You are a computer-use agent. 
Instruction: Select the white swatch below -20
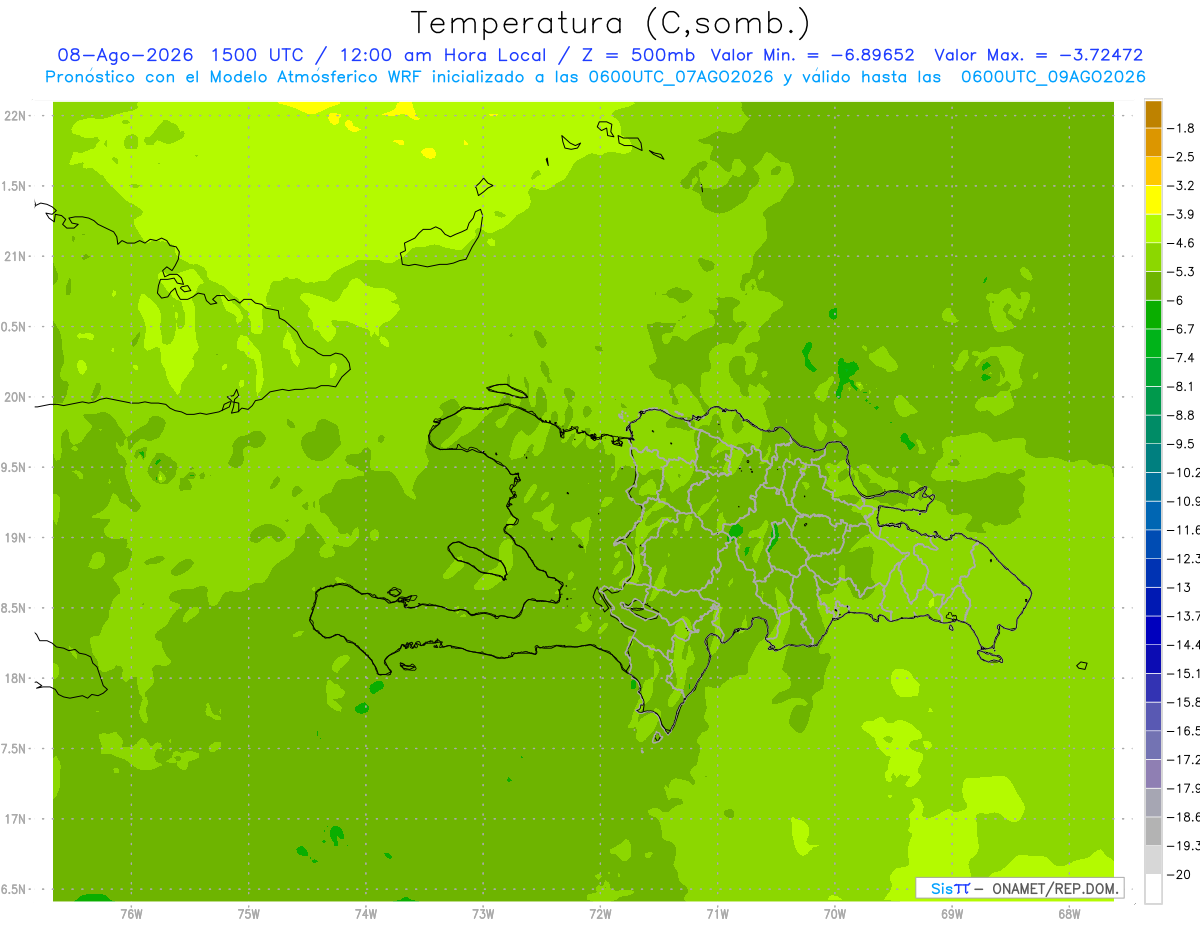pos(1153,889)
